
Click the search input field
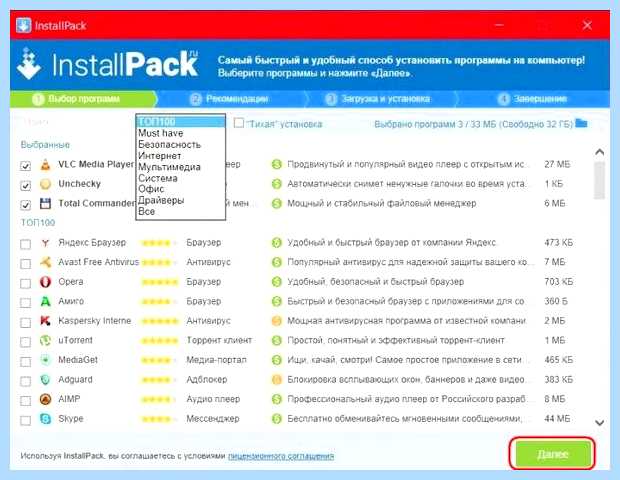click(x=75, y=122)
